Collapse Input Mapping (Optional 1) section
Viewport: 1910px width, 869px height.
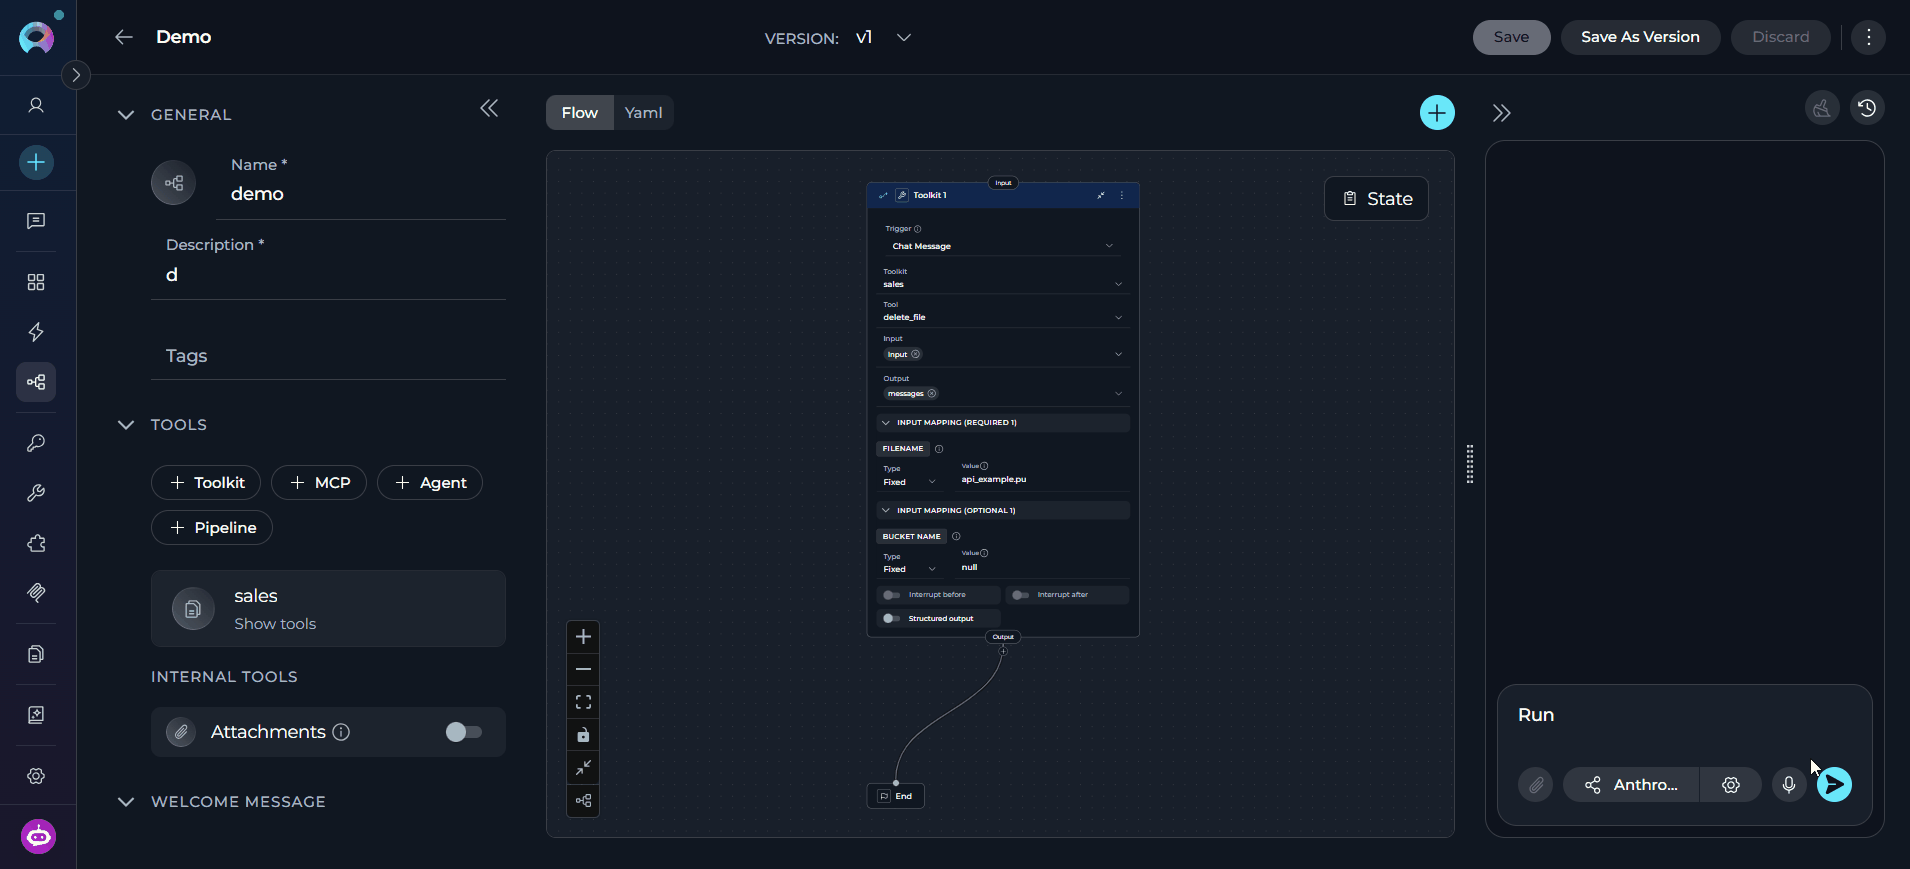pyautogui.click(x=1003, y=511)
